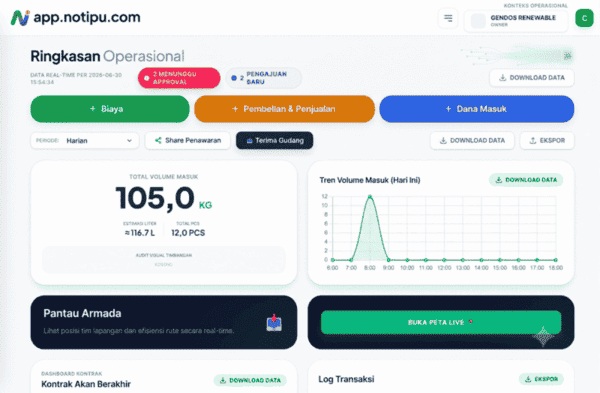Click the Ekspor button in filter row
This screenshot has height=393, width=600.
tap(547, 140)
